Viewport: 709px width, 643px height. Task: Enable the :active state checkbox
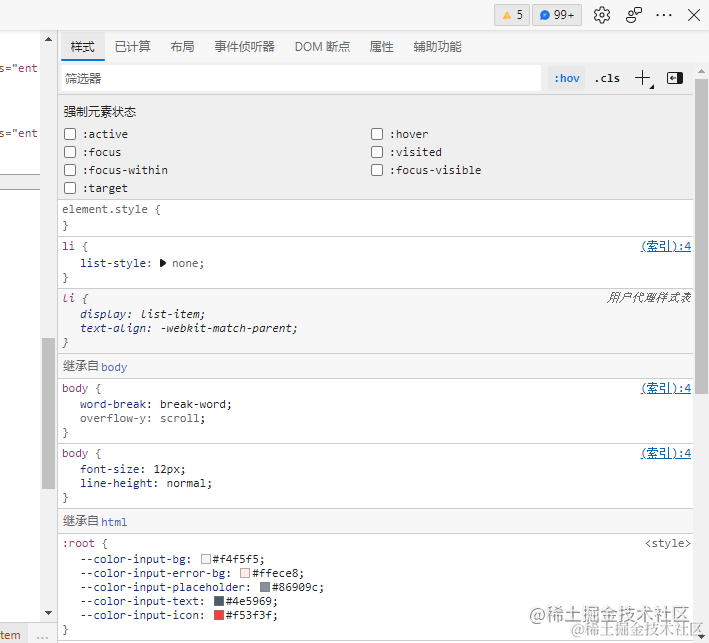[x=70, y=134]
